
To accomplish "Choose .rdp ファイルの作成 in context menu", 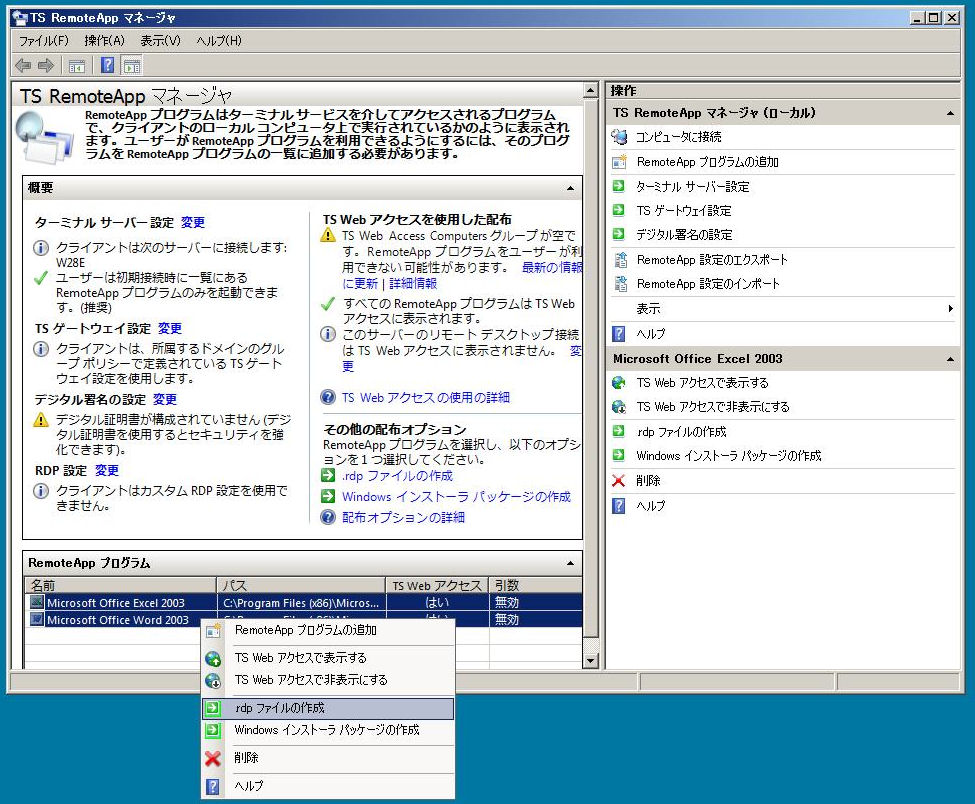I will tap(328, 708).
